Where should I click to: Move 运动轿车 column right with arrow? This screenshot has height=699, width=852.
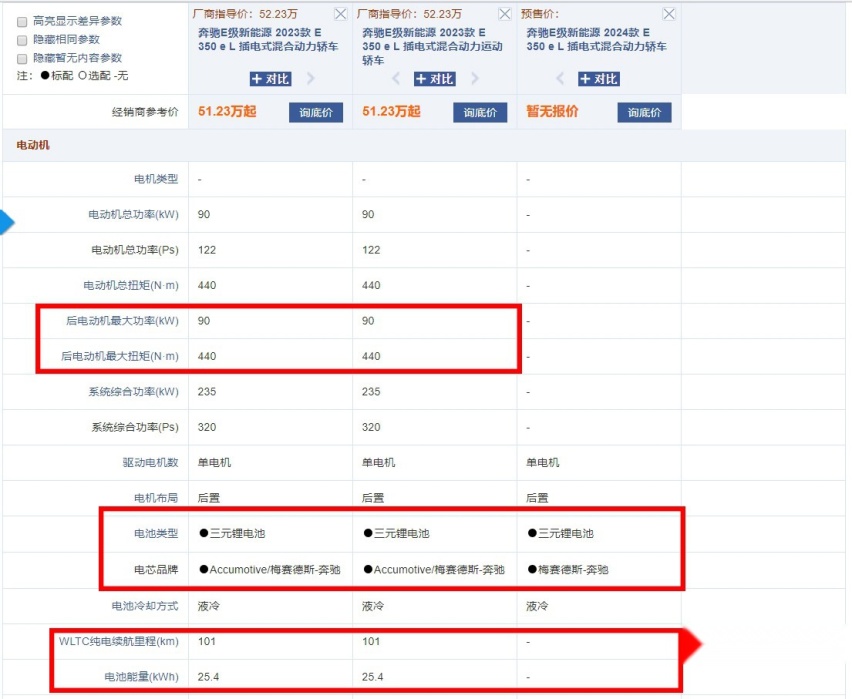pos(475,79)
